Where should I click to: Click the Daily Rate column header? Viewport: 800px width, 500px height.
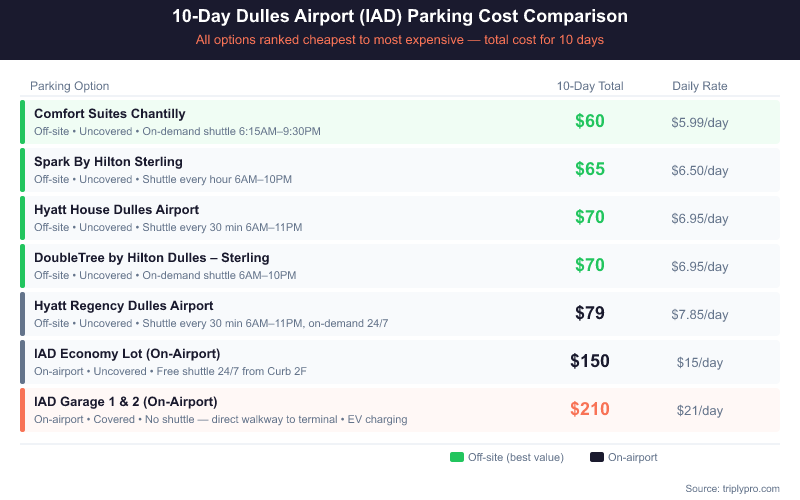[x=700, y=86]
